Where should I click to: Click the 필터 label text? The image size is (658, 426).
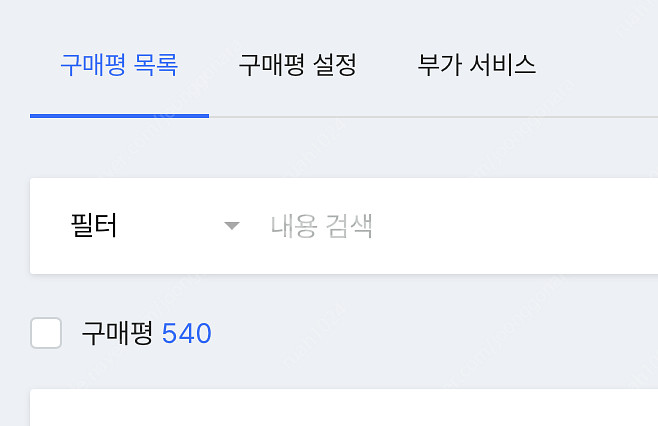point(93,226)
